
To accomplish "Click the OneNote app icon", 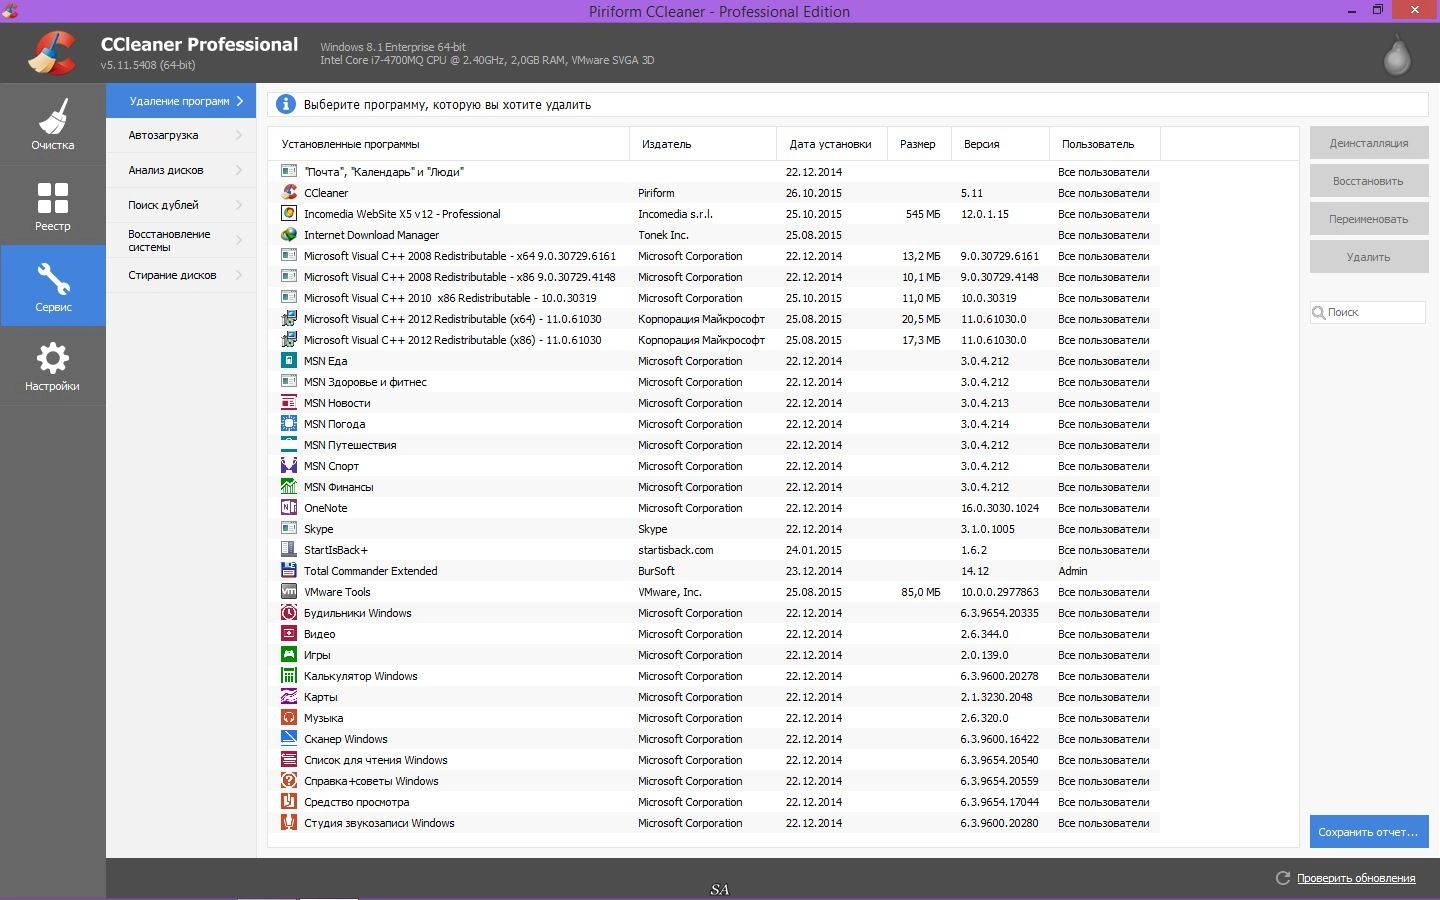I will pyautogui.click(x=289, y=507).
